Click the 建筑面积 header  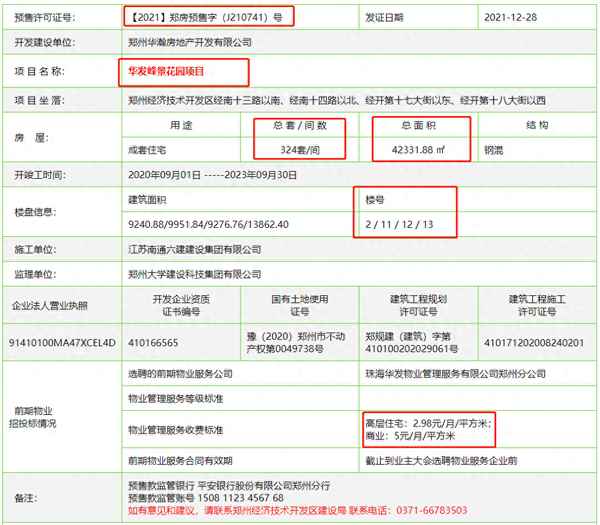pyautogui.click(x=147, y=199)
